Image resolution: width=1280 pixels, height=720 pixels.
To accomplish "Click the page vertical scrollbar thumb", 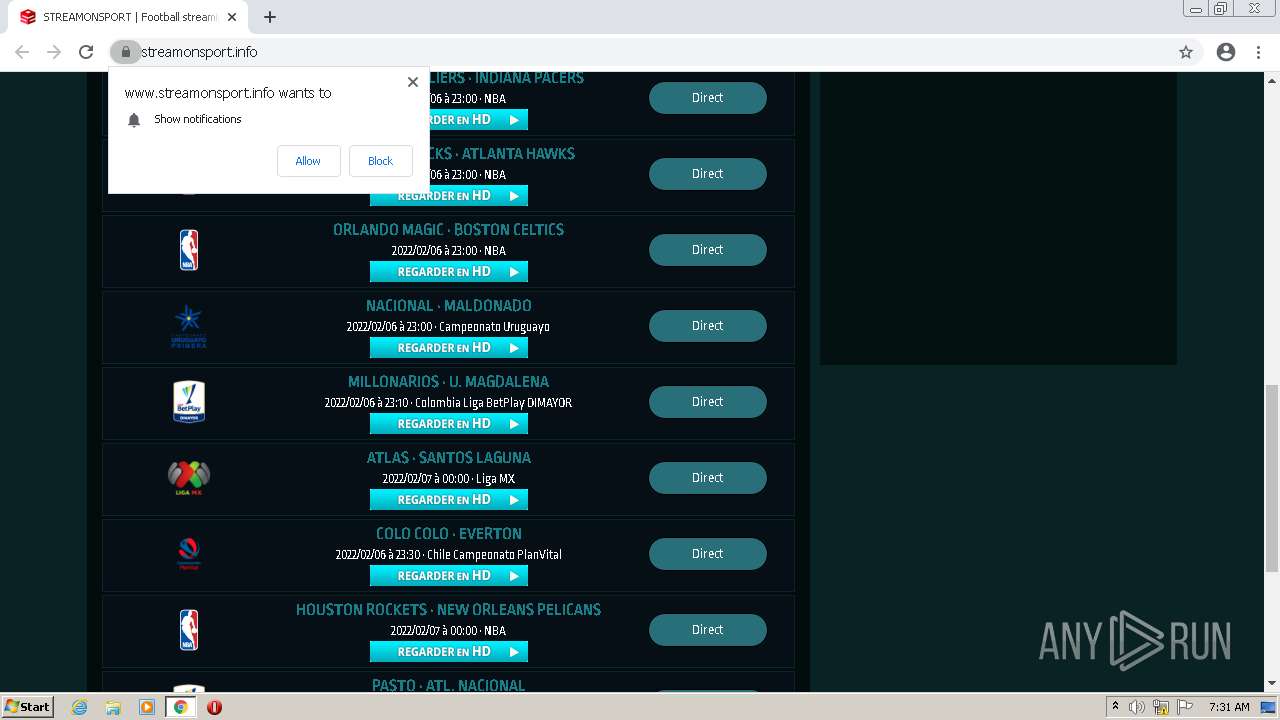I will click(x=1271, y=479).
